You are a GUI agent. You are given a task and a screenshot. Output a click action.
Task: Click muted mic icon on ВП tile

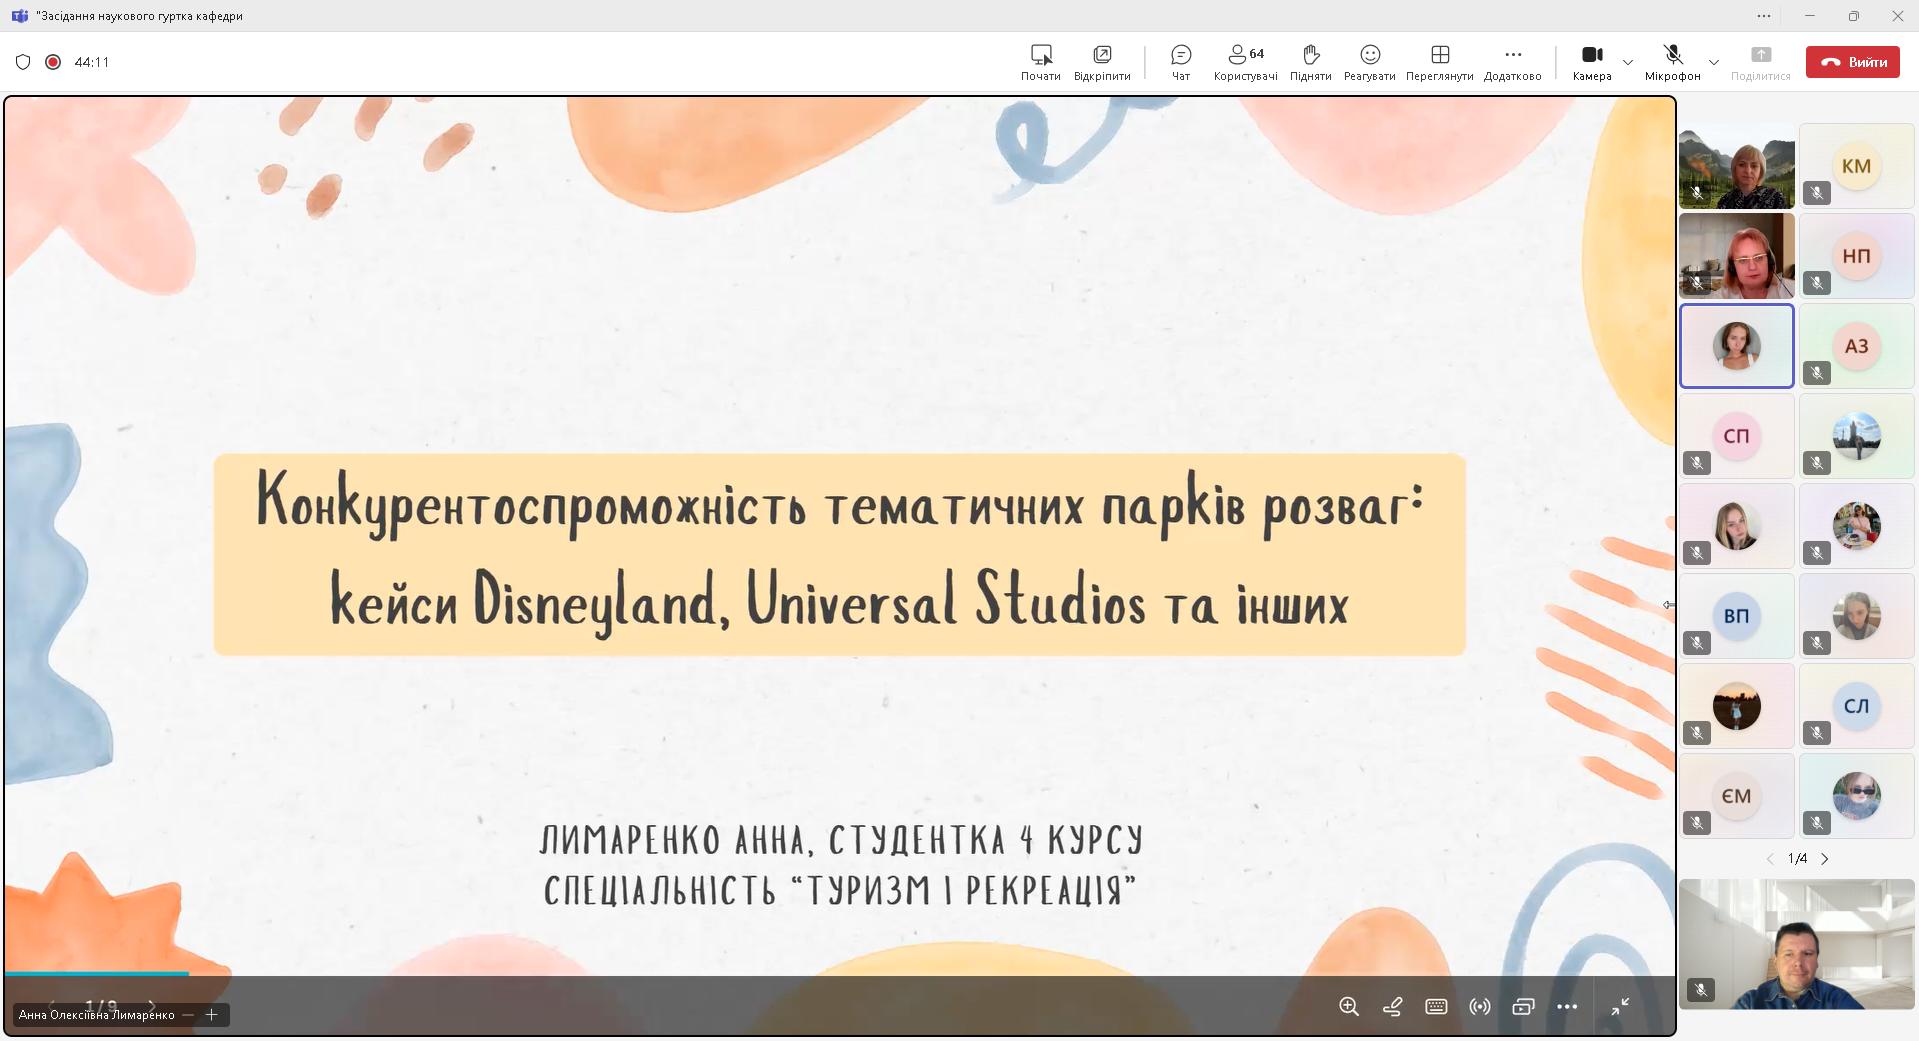1697,643
